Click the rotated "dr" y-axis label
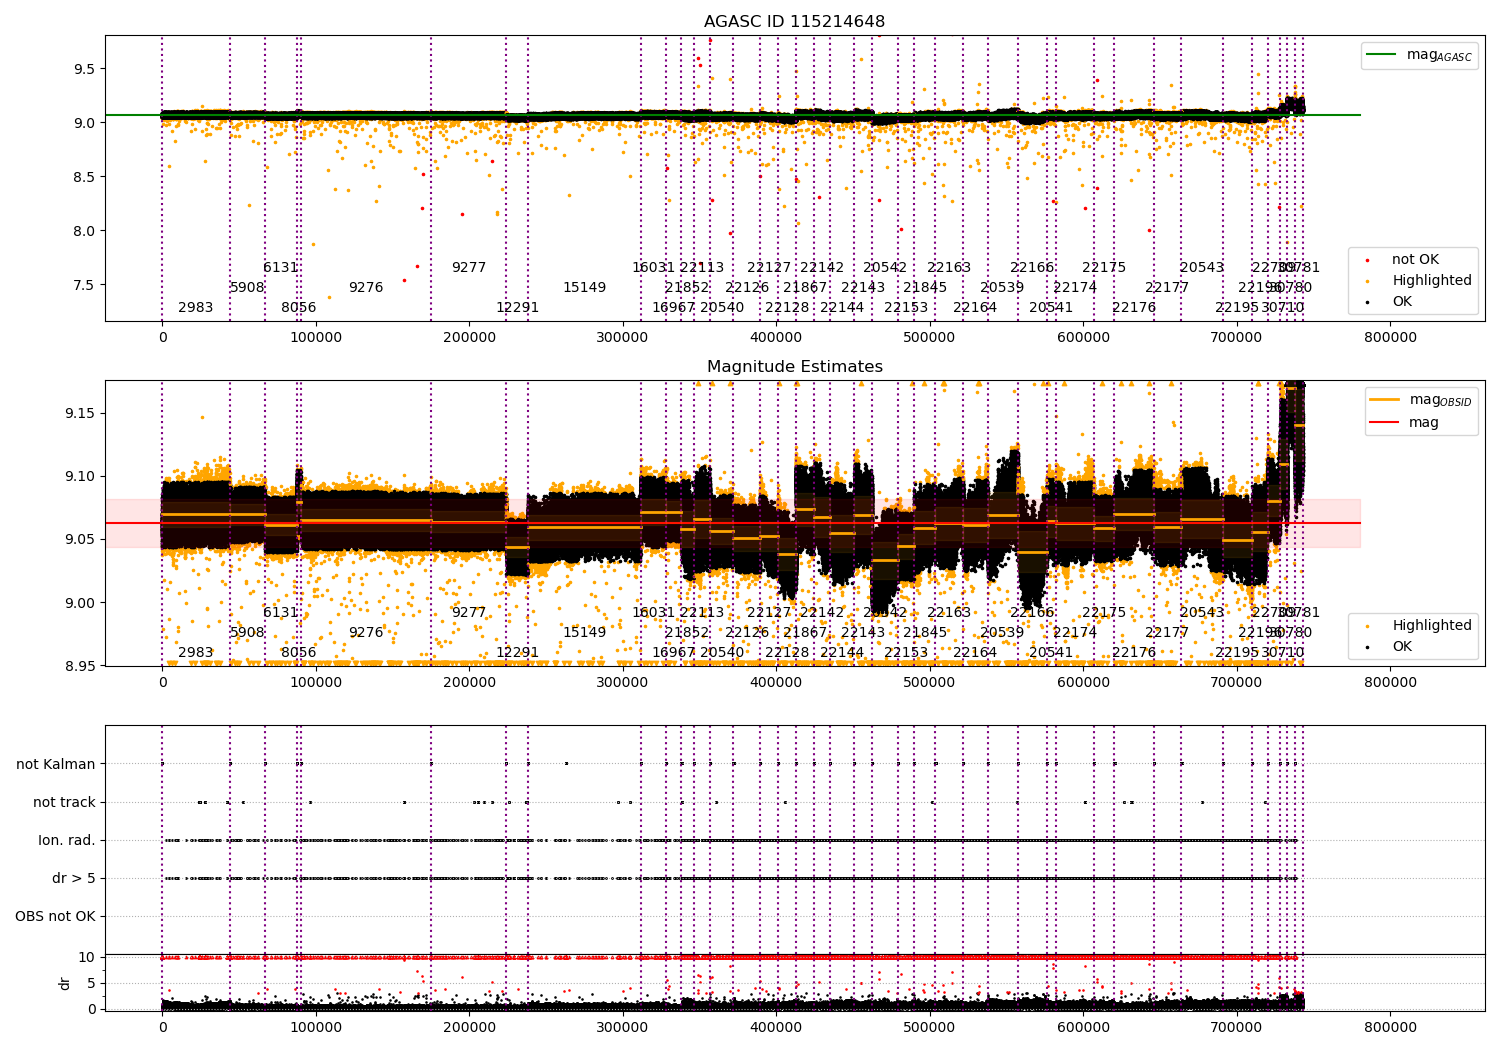Viewport: 1500px width, 1050px height. (65, 983)
